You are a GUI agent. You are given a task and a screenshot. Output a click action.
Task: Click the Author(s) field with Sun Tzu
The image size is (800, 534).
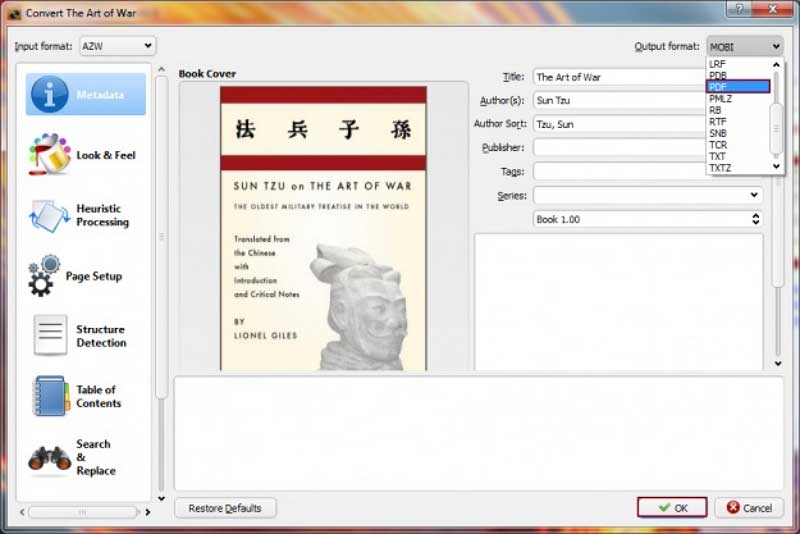pos(619,100)
